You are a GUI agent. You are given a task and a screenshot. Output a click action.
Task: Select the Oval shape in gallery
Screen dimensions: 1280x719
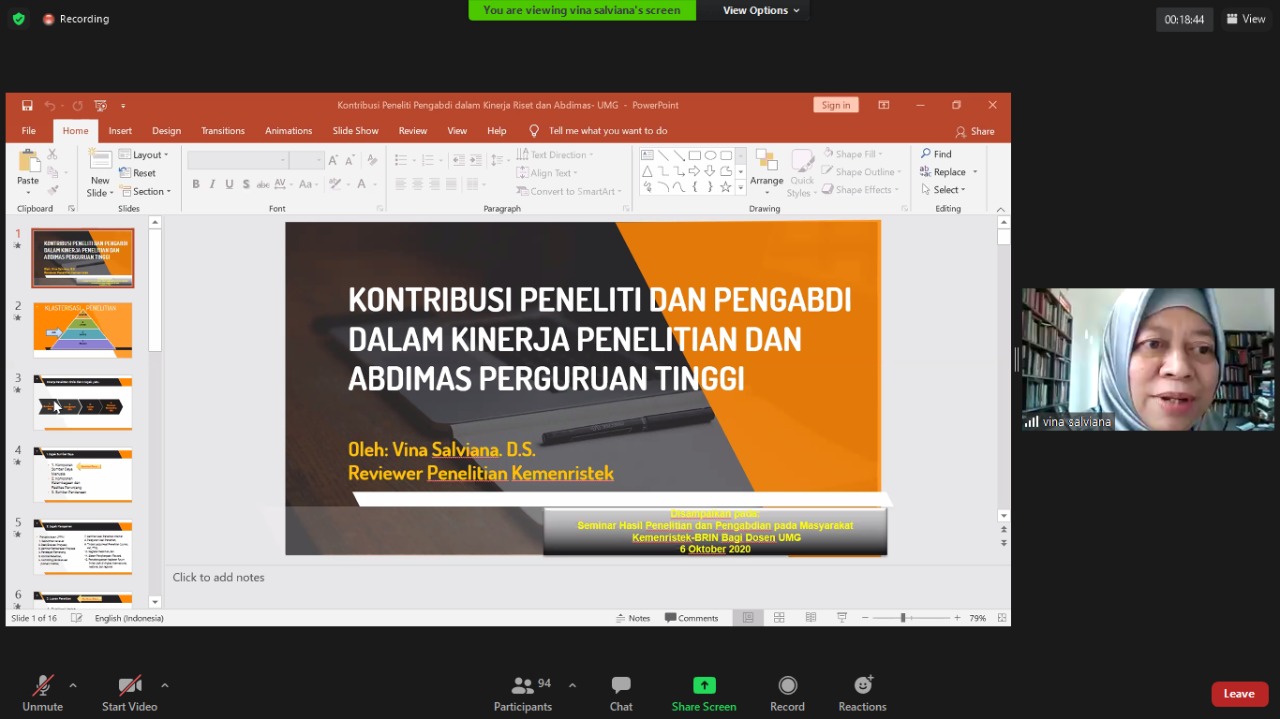[x=710, y=155]
